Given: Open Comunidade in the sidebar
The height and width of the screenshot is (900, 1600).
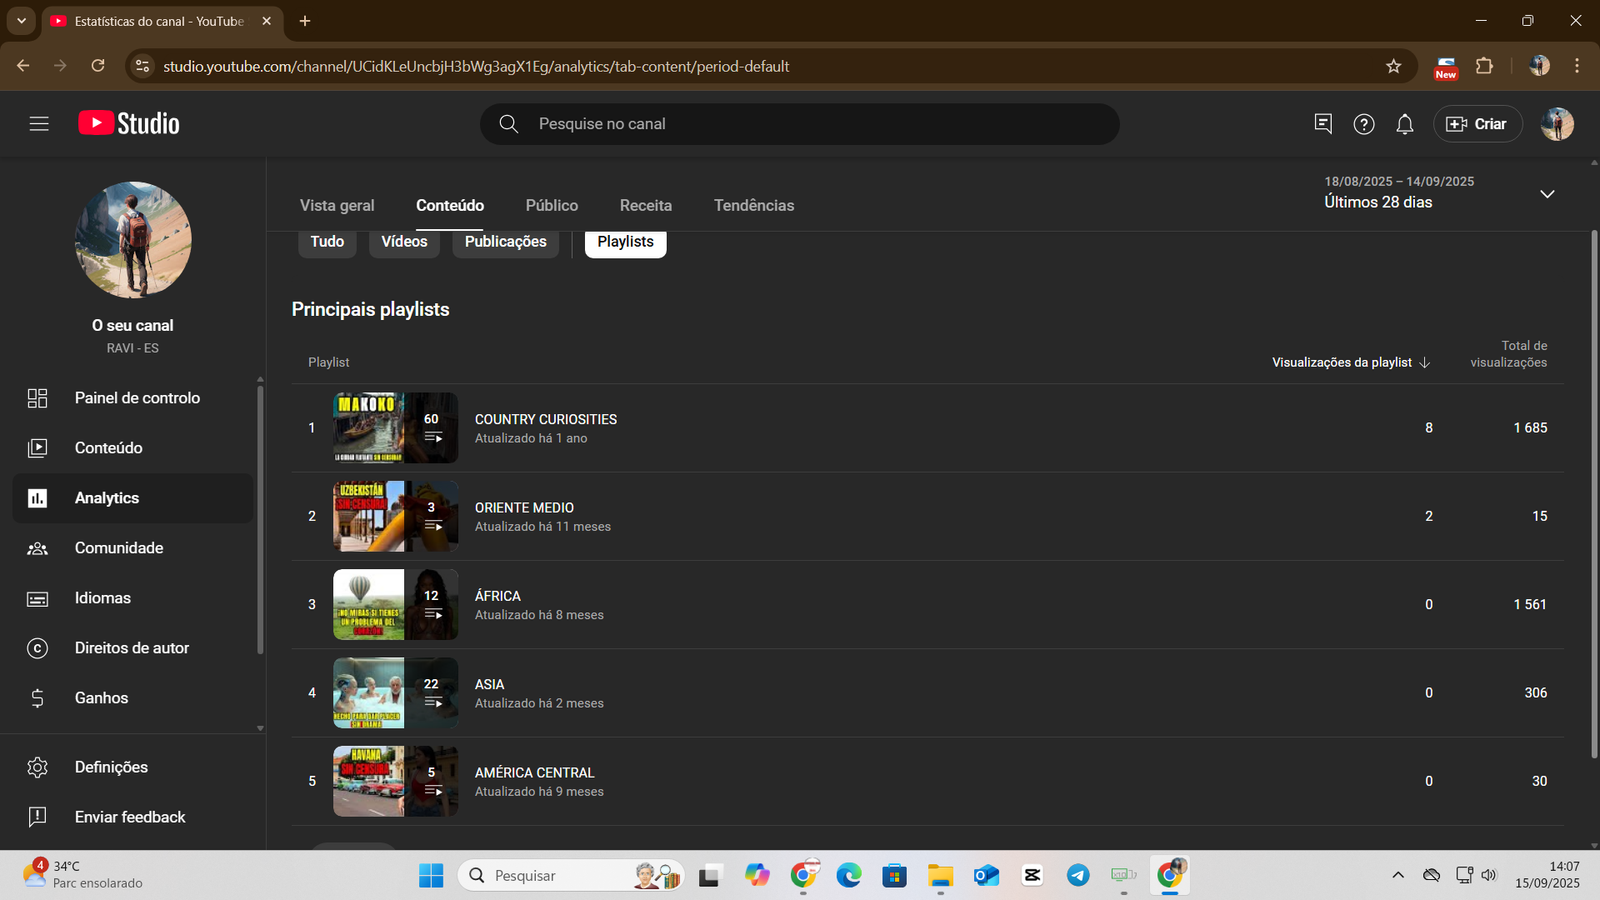Looking at the screenshot, I should click(118, 548).
